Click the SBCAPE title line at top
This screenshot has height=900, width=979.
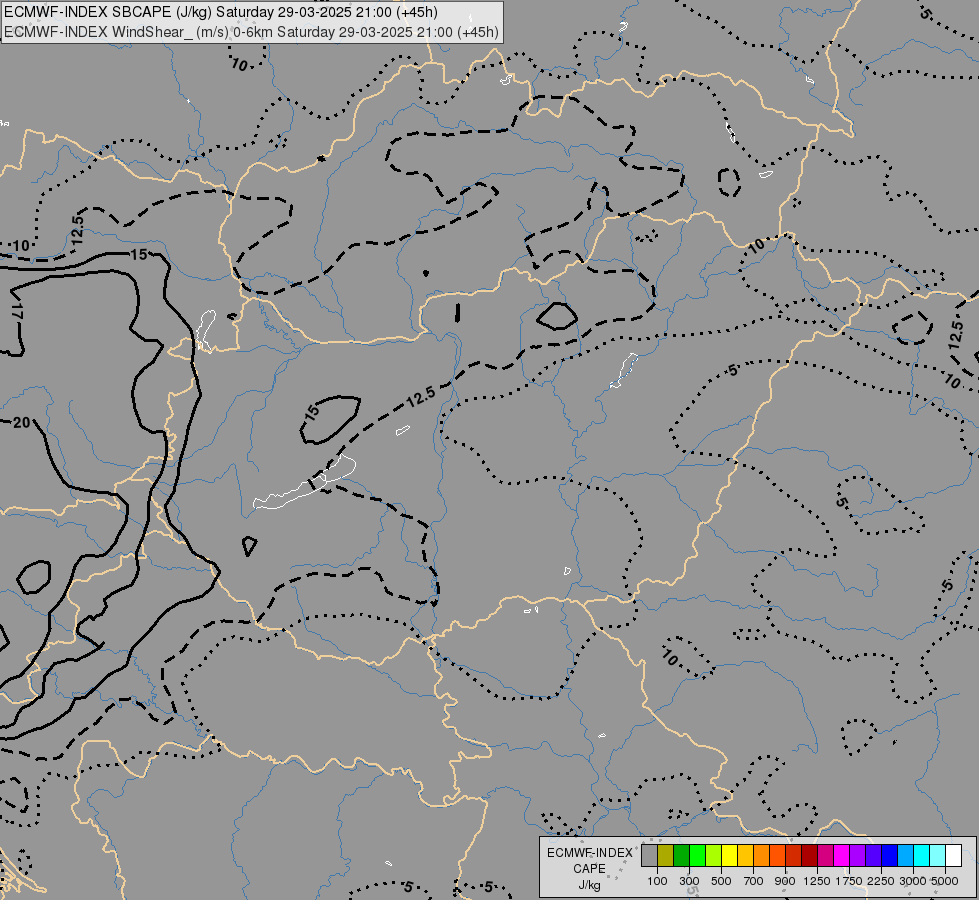[221, 12]
